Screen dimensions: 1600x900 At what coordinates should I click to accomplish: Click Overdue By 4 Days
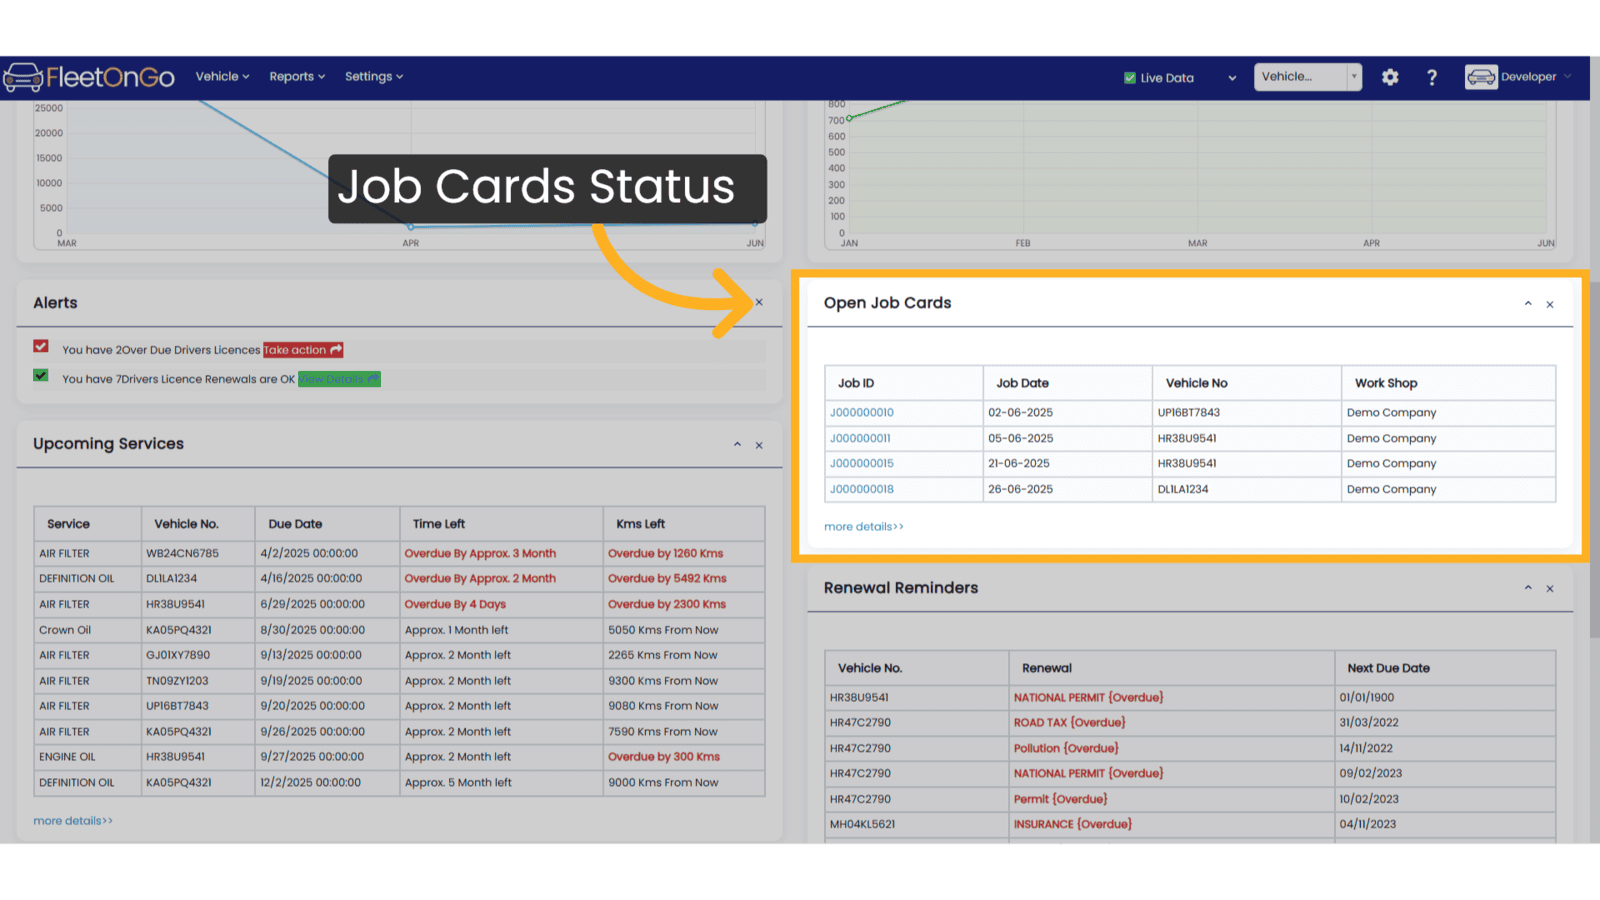[x=455, y=605]
